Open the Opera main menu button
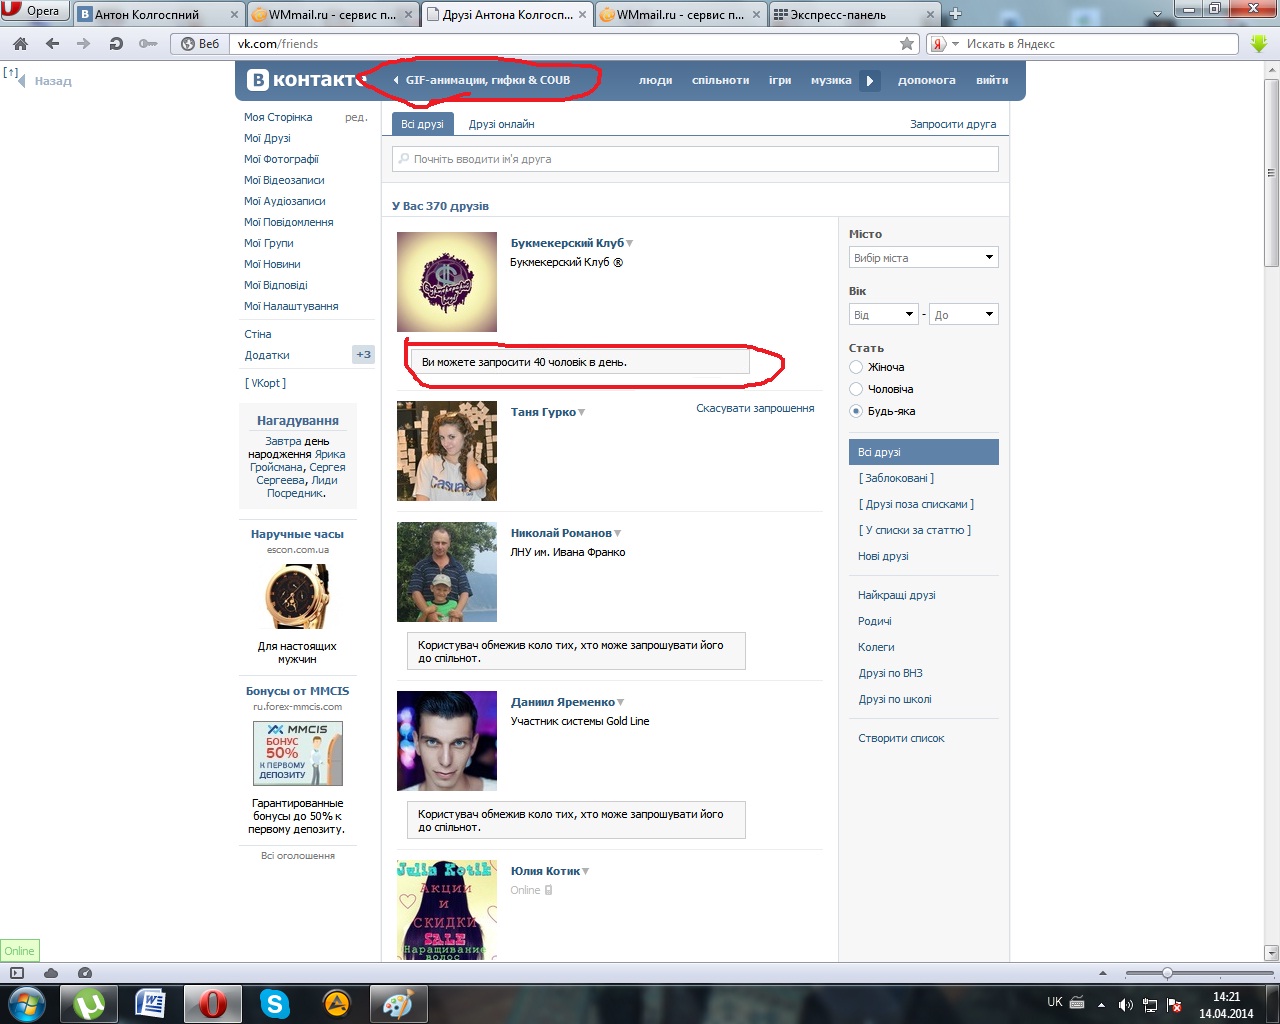The image size is (1280, 1024). [35, 11]
